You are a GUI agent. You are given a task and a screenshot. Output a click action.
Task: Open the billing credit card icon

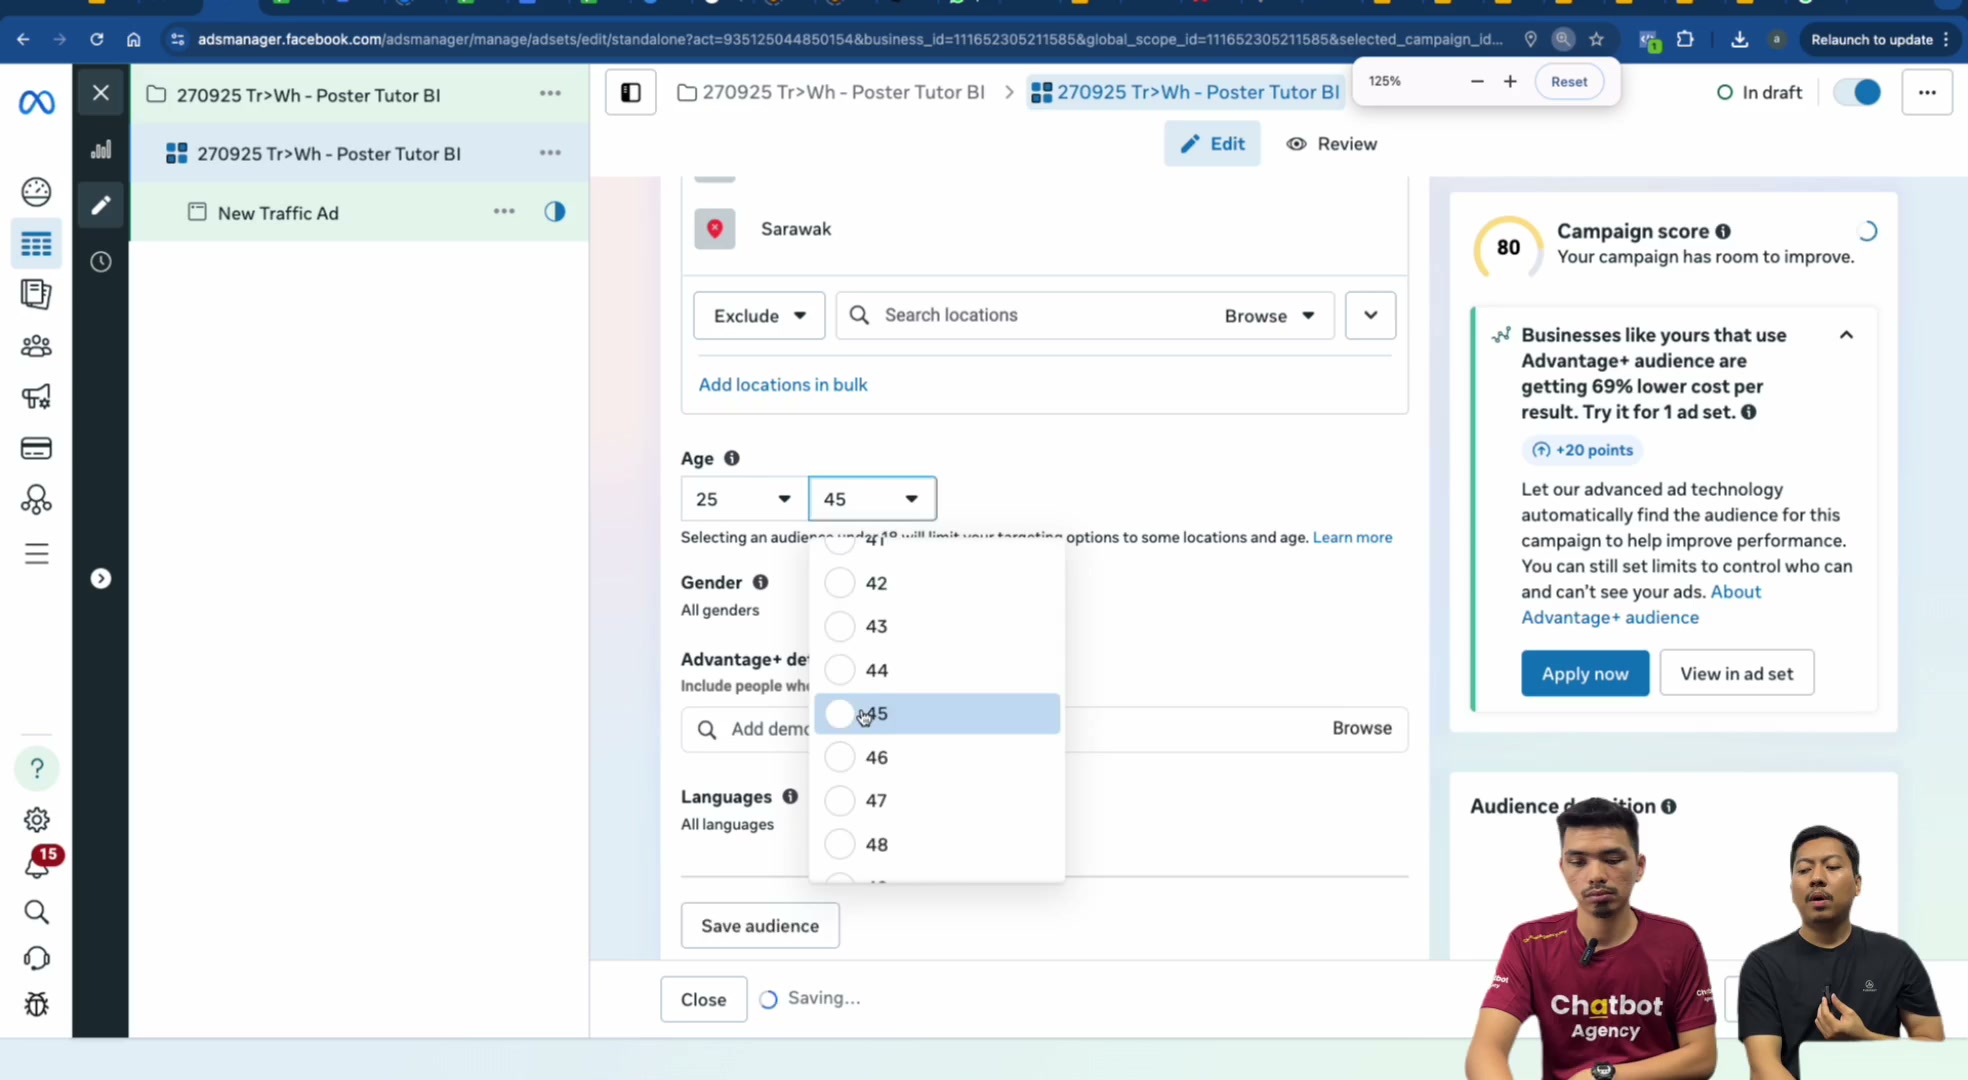coord(36,448)
